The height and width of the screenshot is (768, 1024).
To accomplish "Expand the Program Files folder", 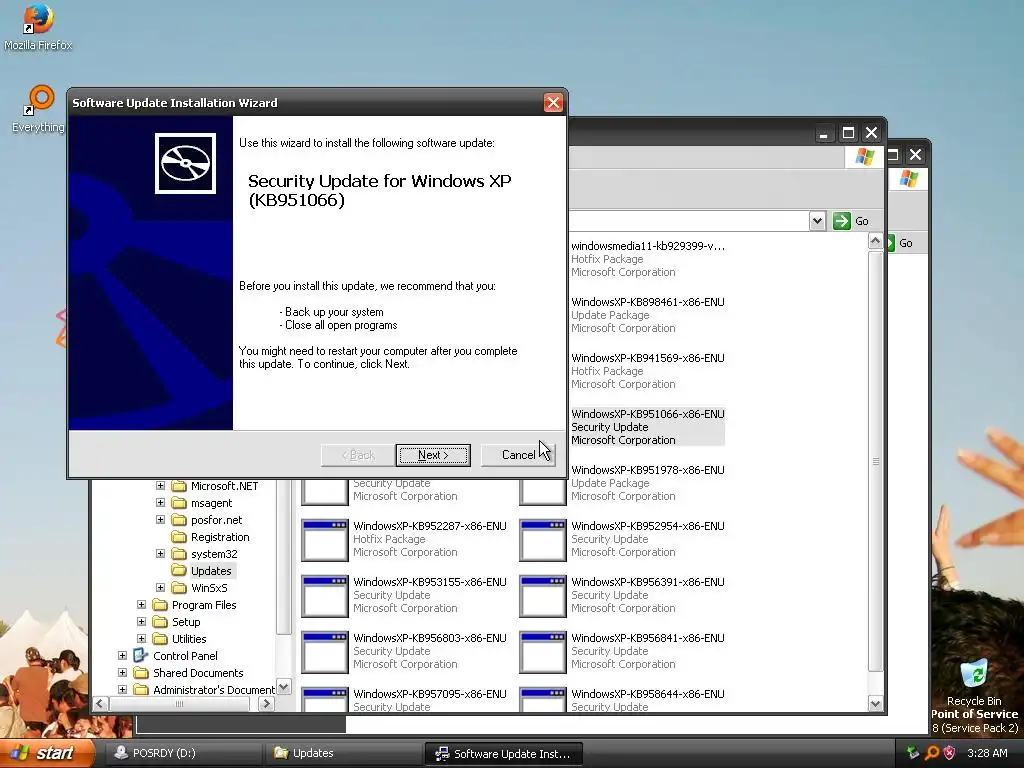I will point(141,605).
